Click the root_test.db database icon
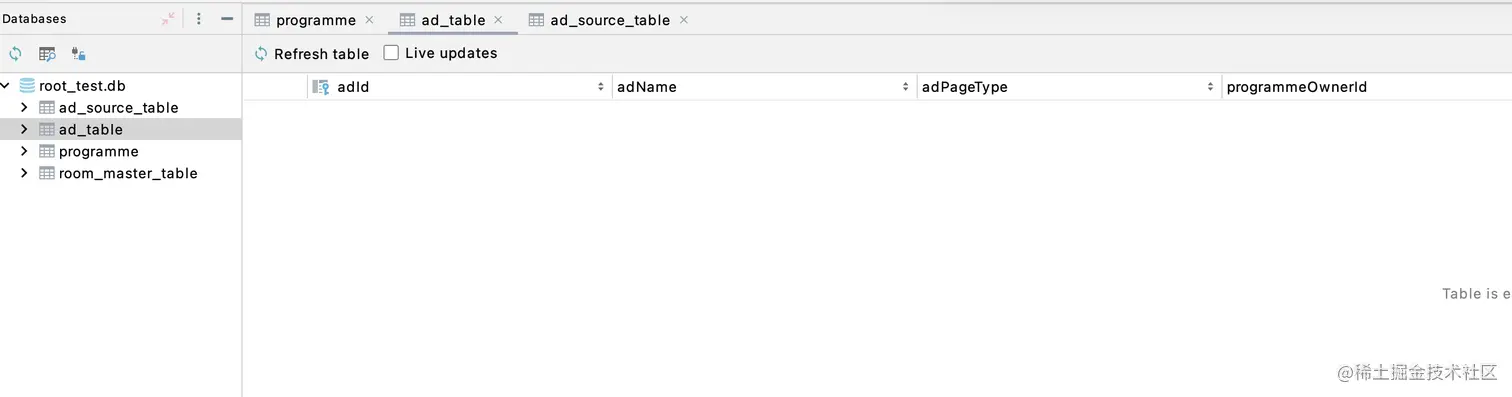This screenshot has width=1512, height=397. pyautogui.click(x=28, y=86)
